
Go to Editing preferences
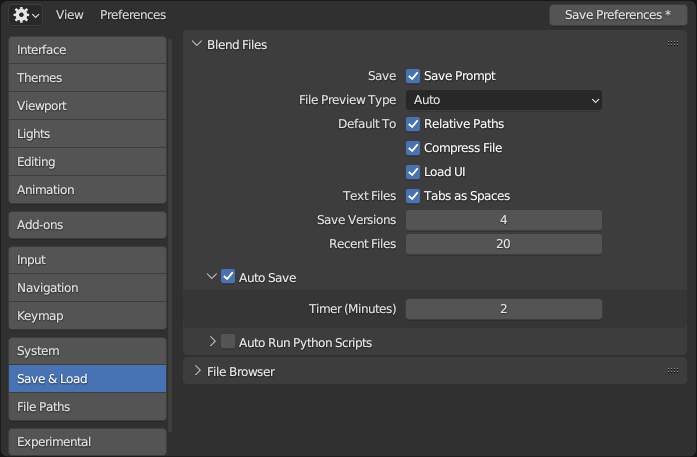[x=88, y=162]
